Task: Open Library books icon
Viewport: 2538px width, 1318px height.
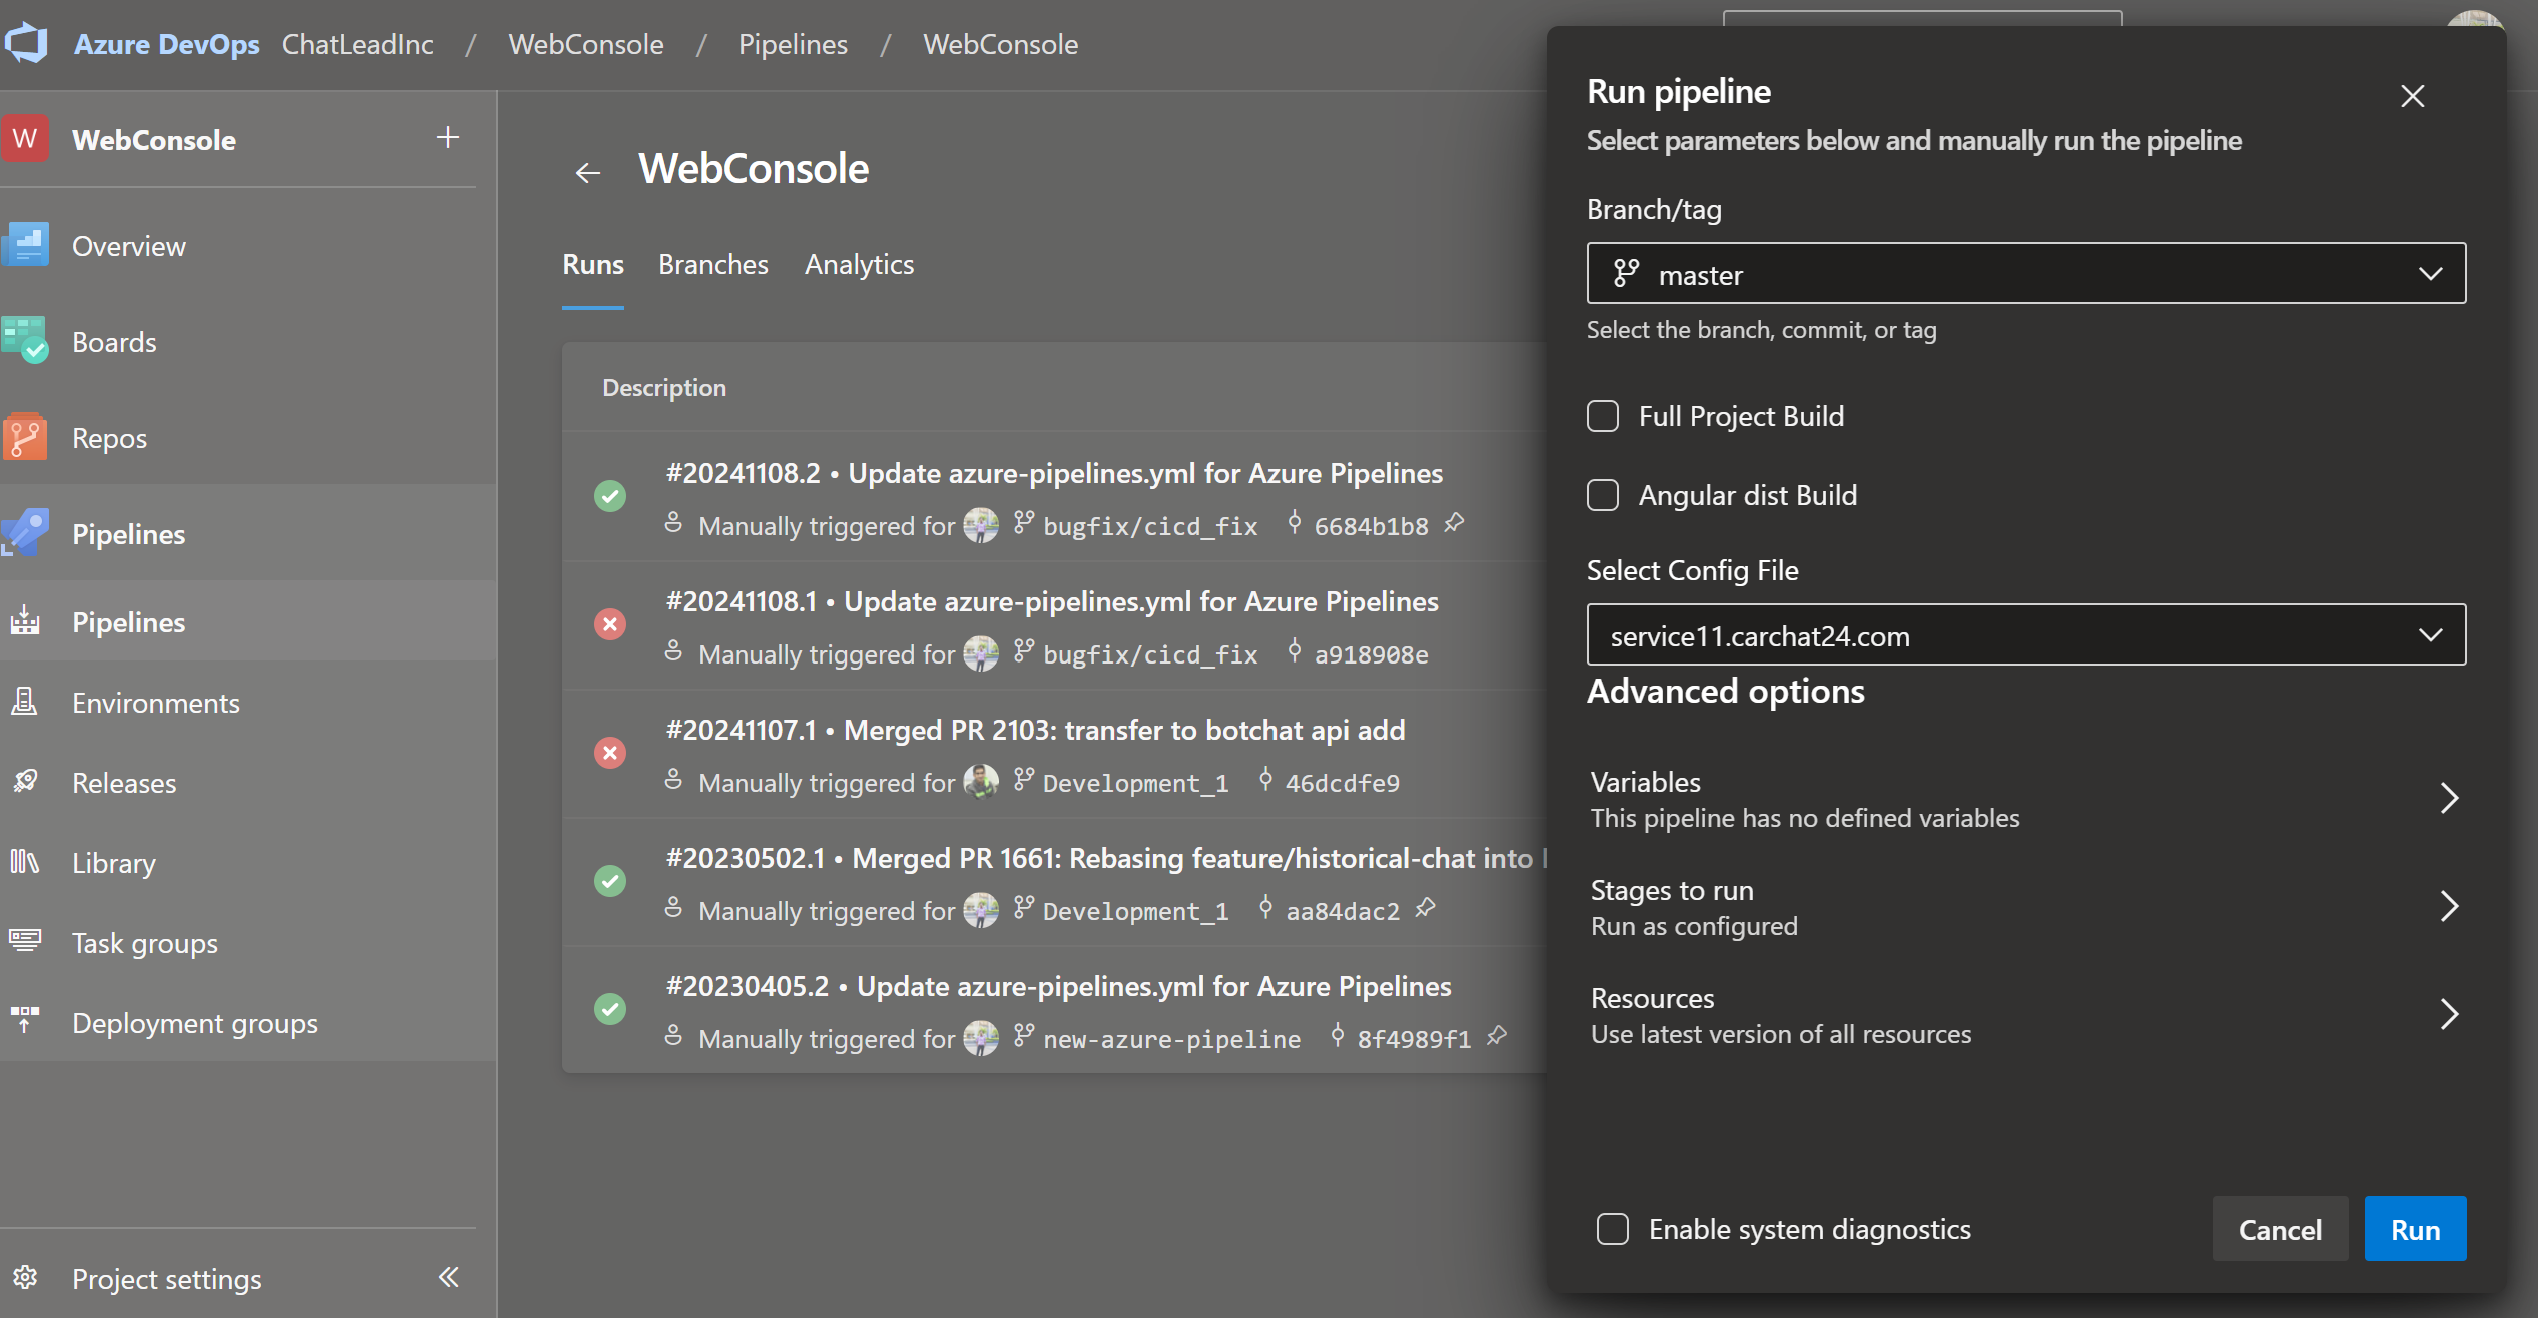Action: point(24,862)
